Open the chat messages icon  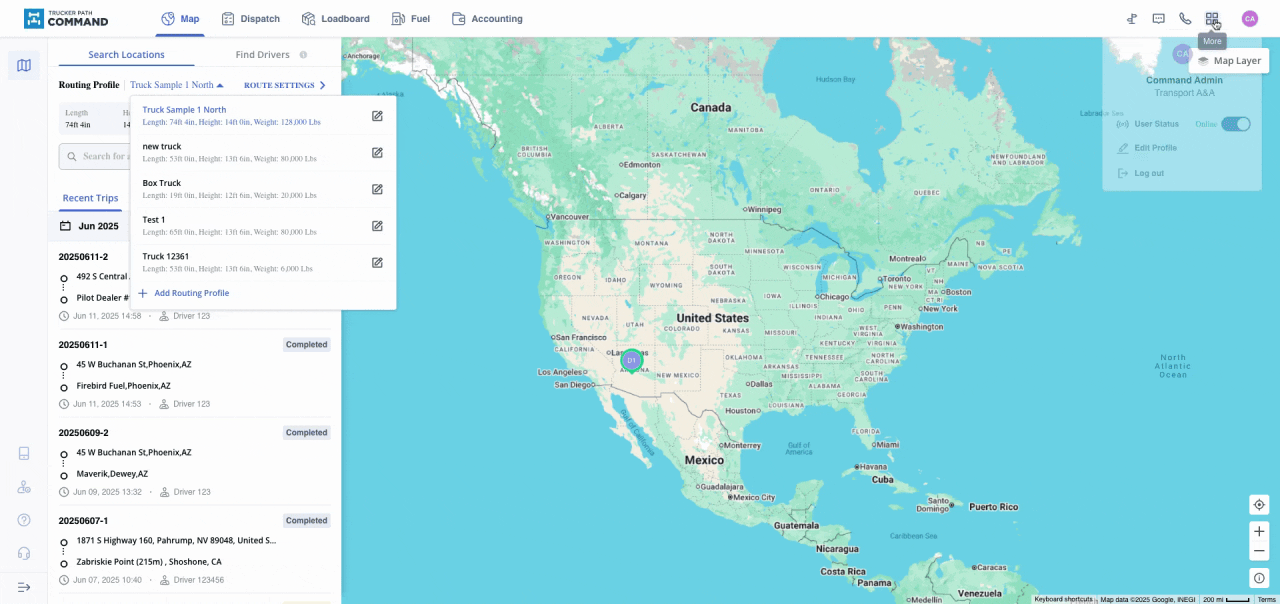(x=1158, y=19)
